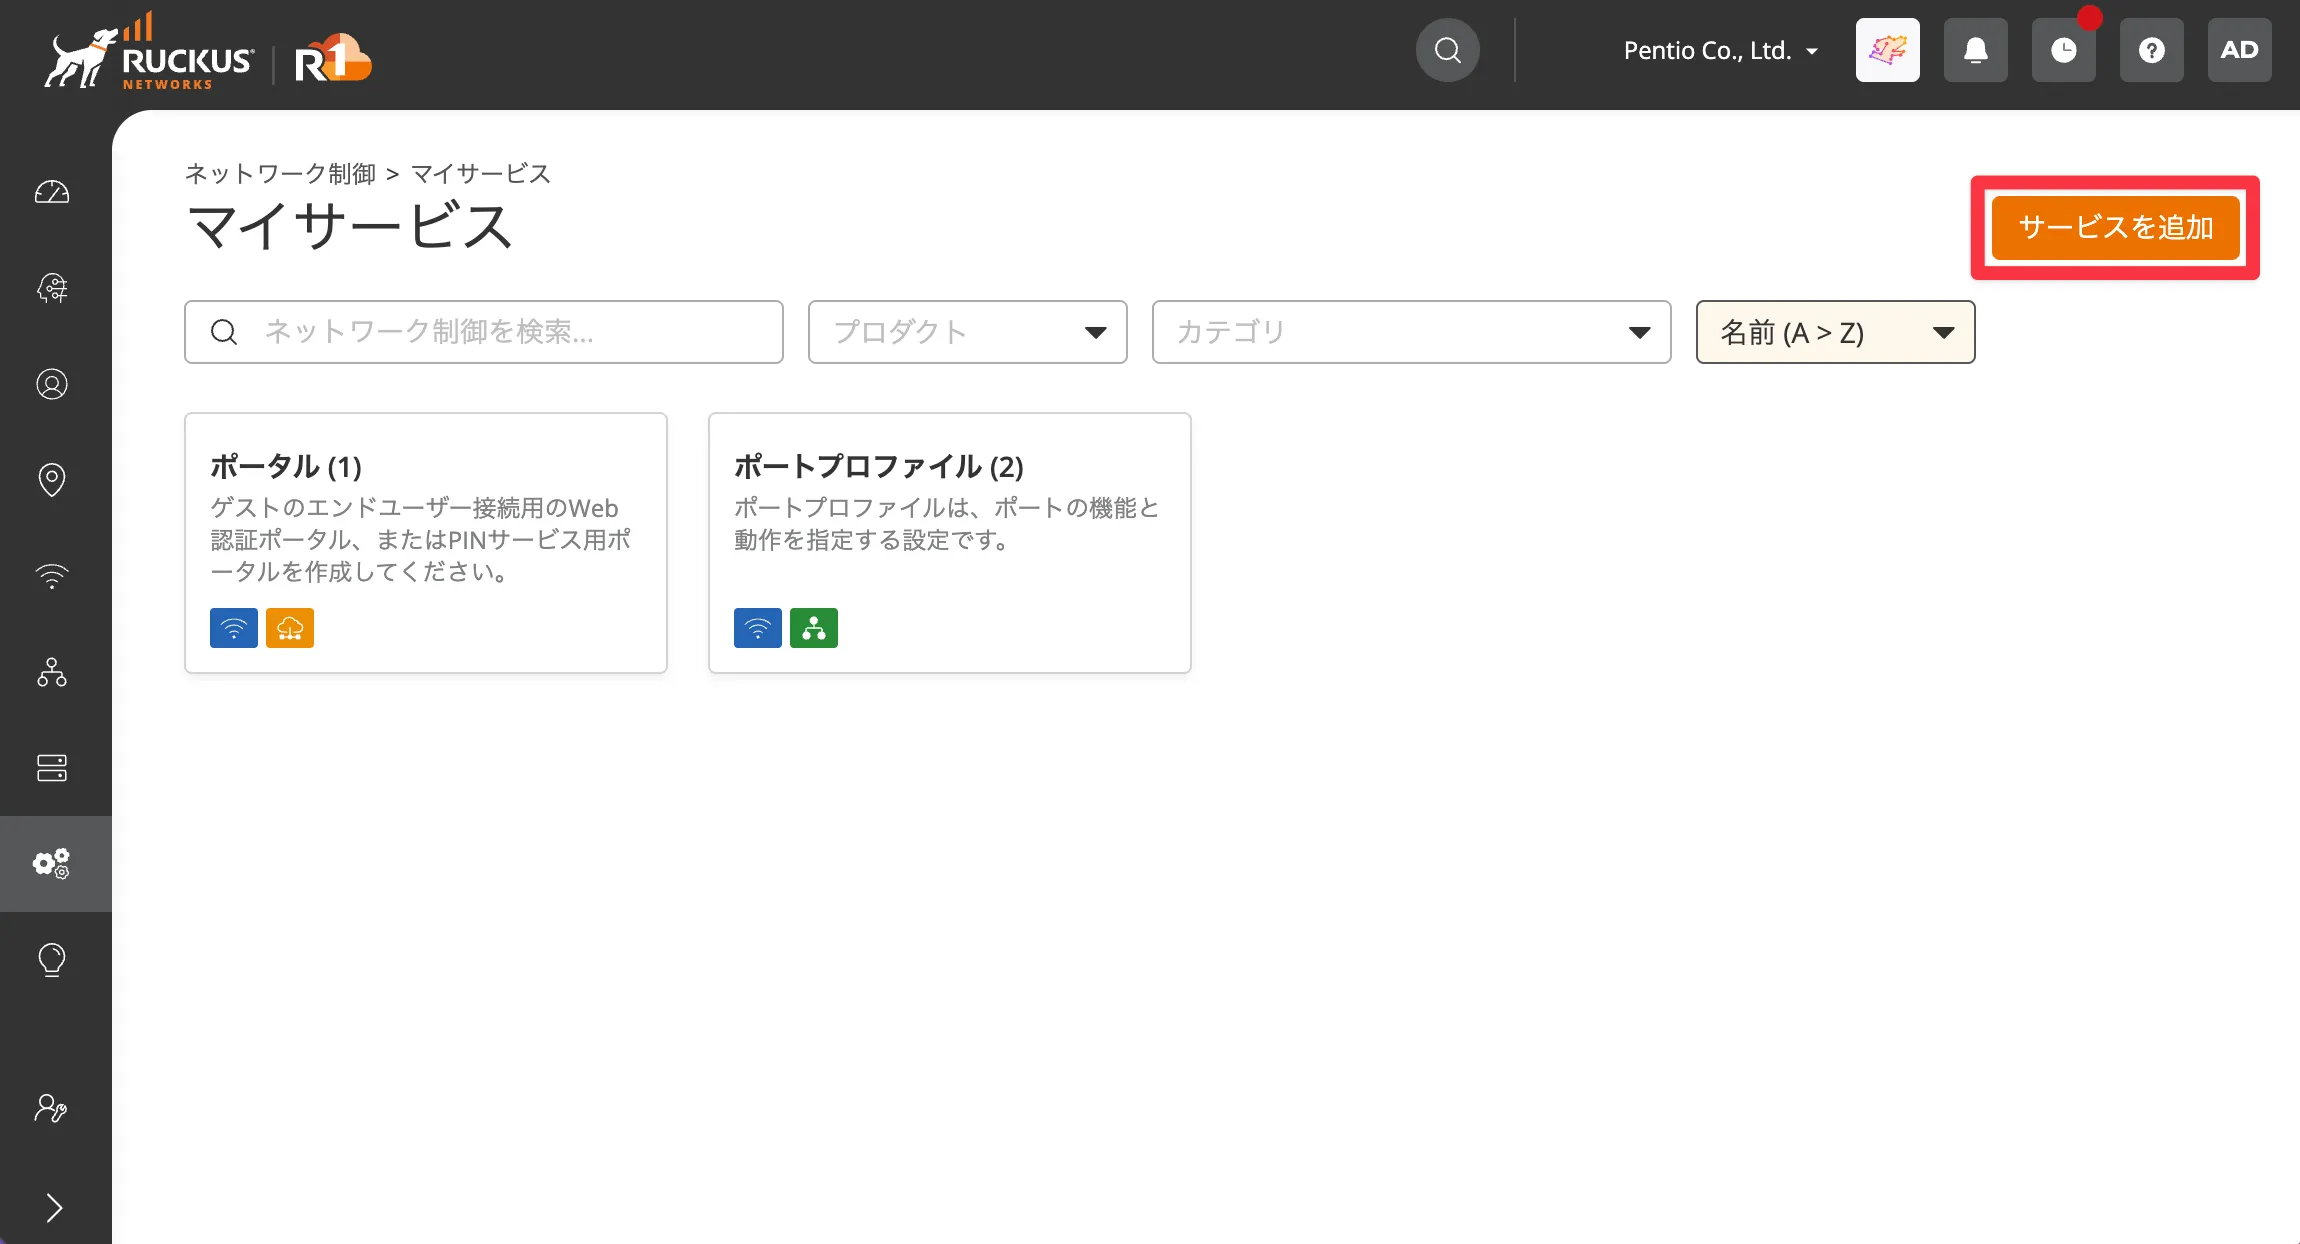This screenshot has width=2300, height=1244.
Task: Click the ポータル card description text
Action: pos(421,540)
